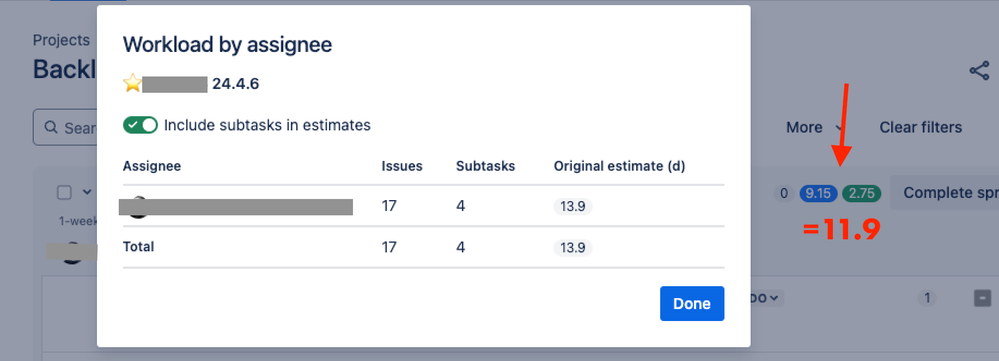This screenshot has width=999, height=361.
Task: Click the issue count badge showing 1
Action: pyautogui.click(x=927, y=297)
